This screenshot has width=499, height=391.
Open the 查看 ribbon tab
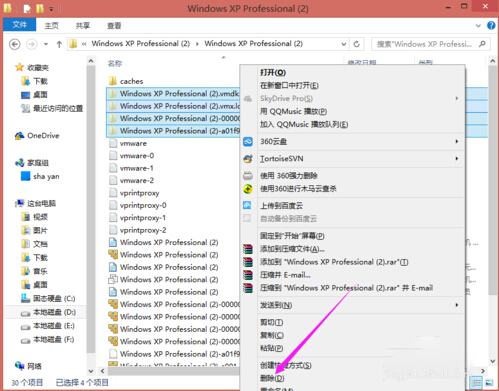[114, 26]
